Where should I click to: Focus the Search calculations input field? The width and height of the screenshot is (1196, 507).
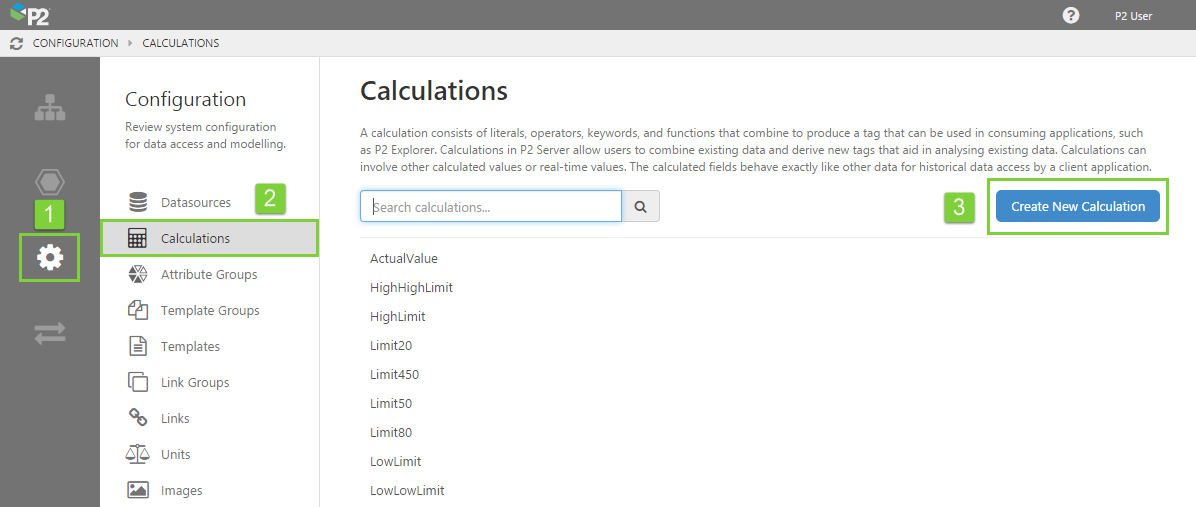pyautogui.click(x=491, y=207)
